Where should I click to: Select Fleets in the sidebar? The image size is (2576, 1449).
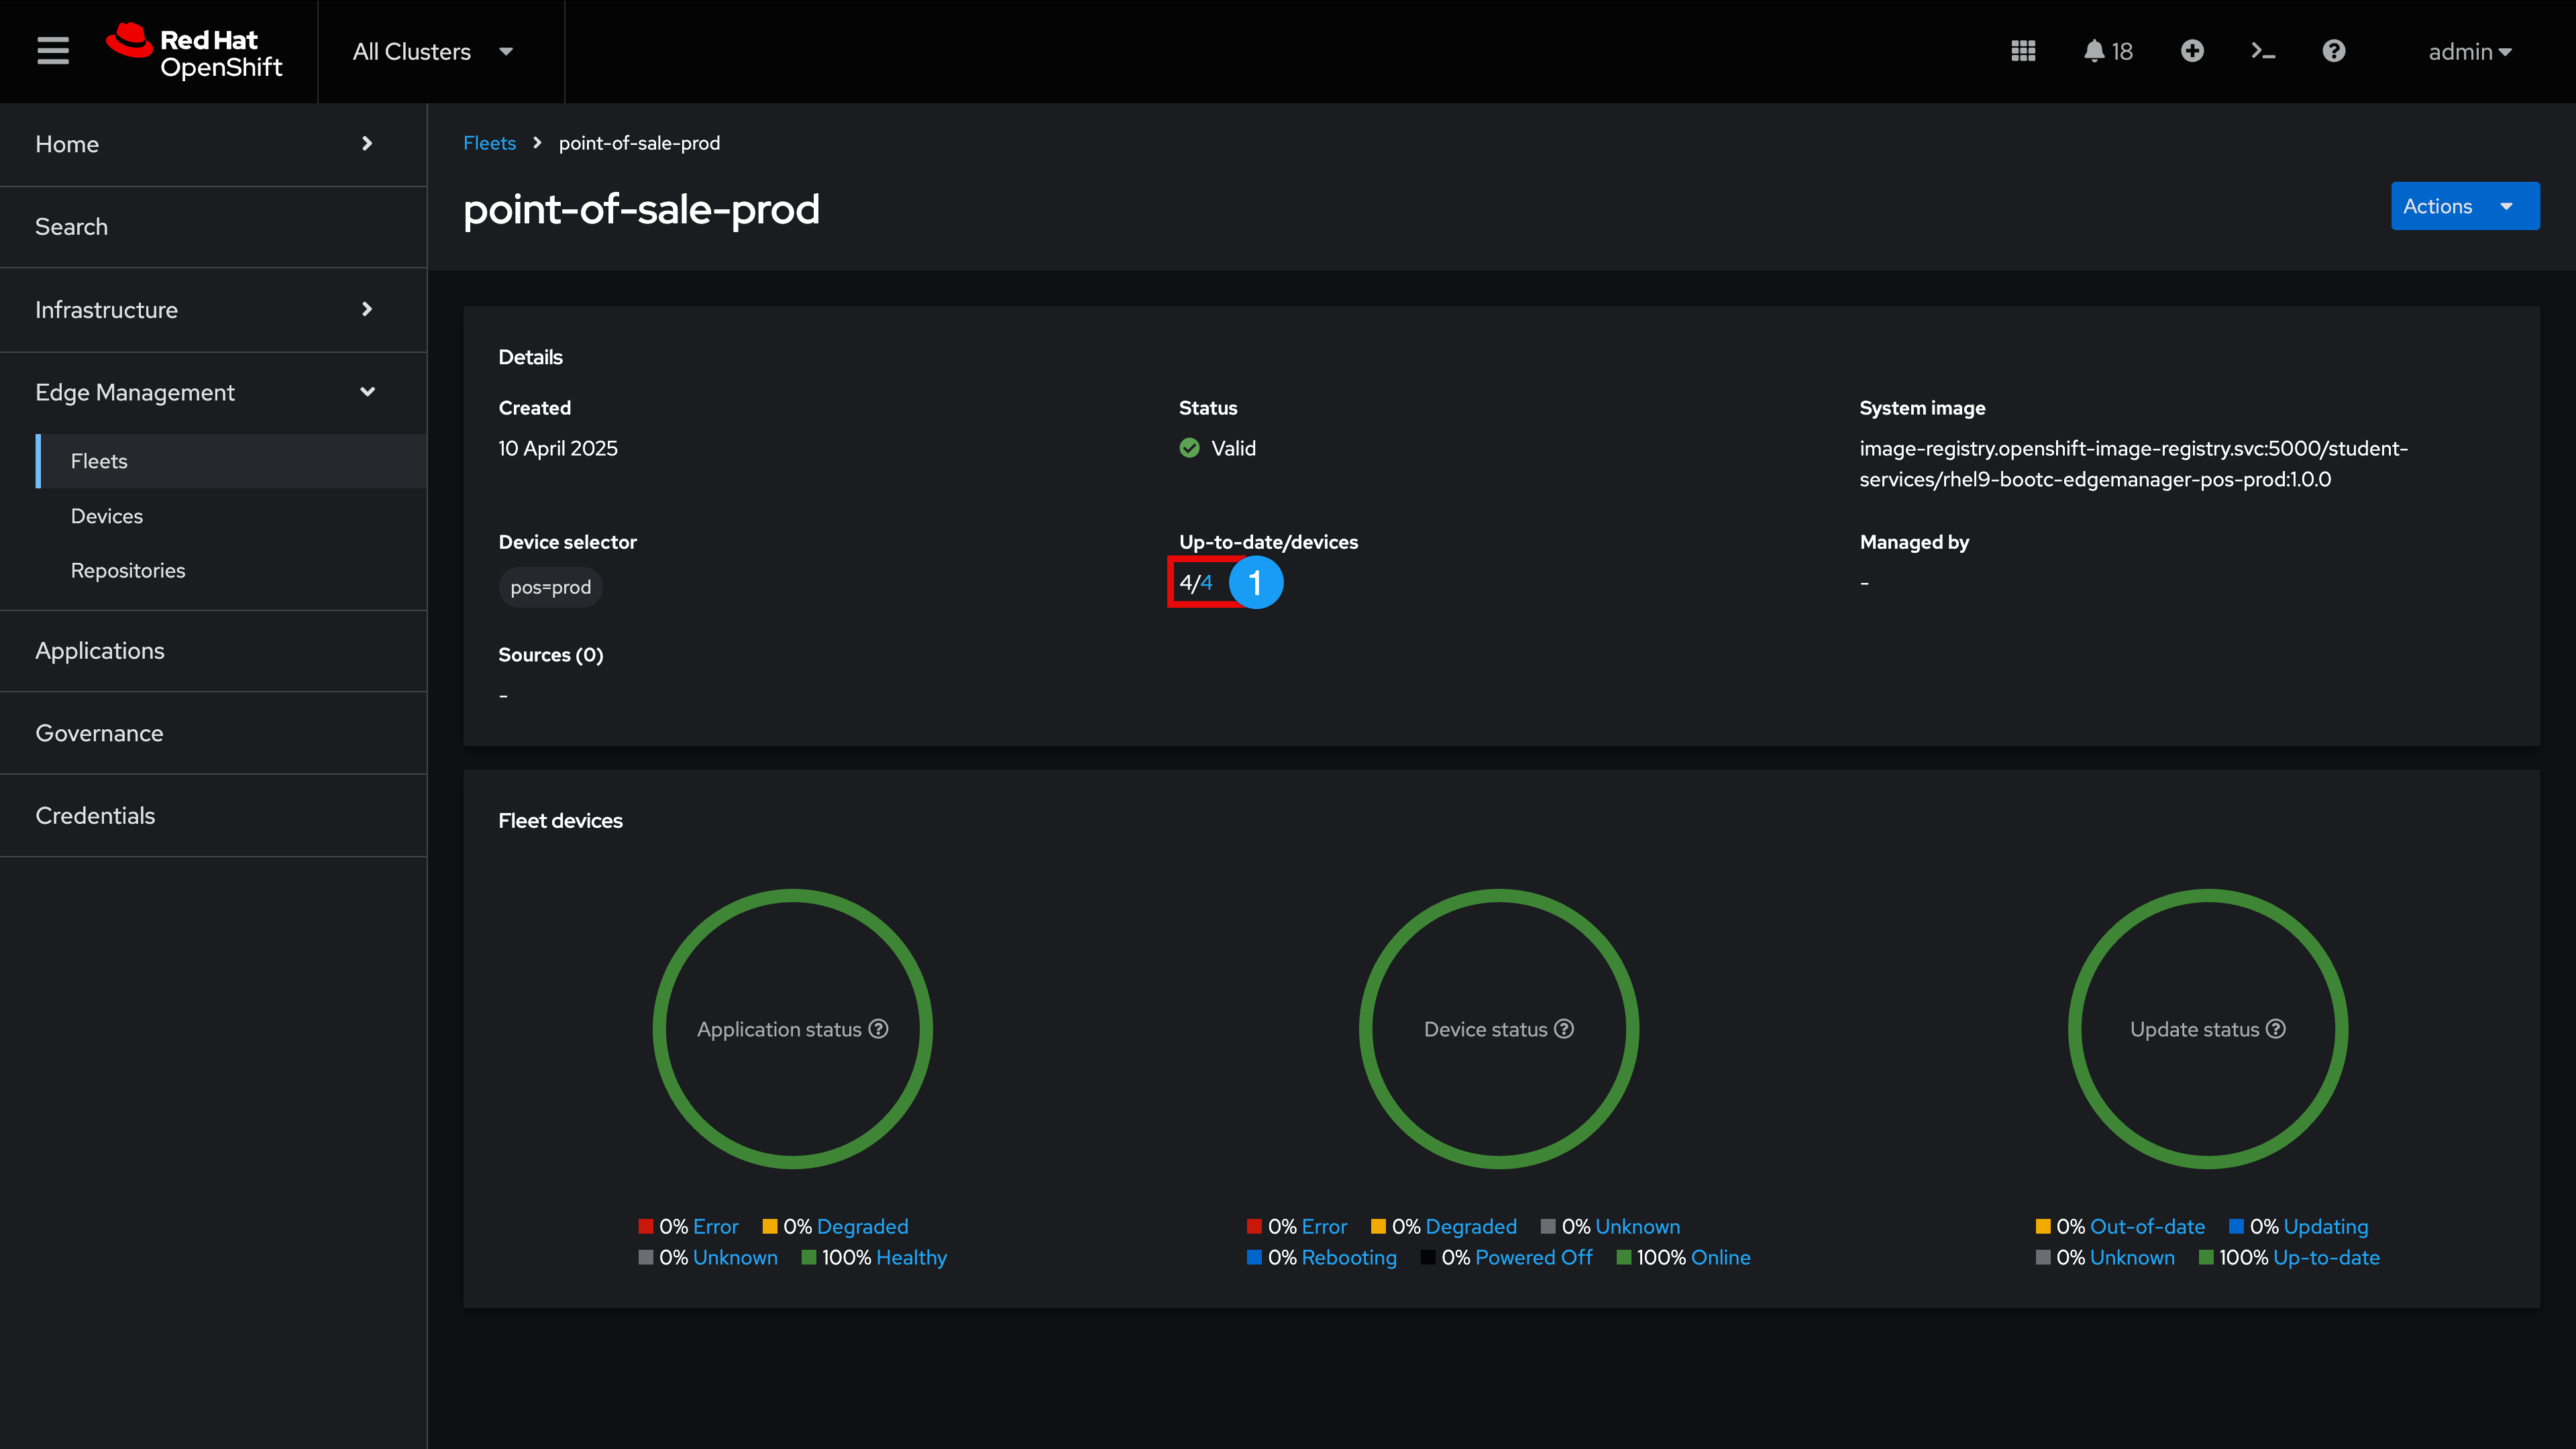coord(231,461)
